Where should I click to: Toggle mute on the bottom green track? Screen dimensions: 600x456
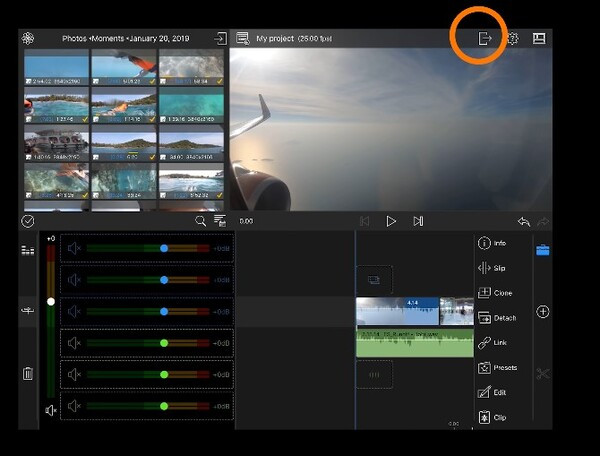click(74, 406)
